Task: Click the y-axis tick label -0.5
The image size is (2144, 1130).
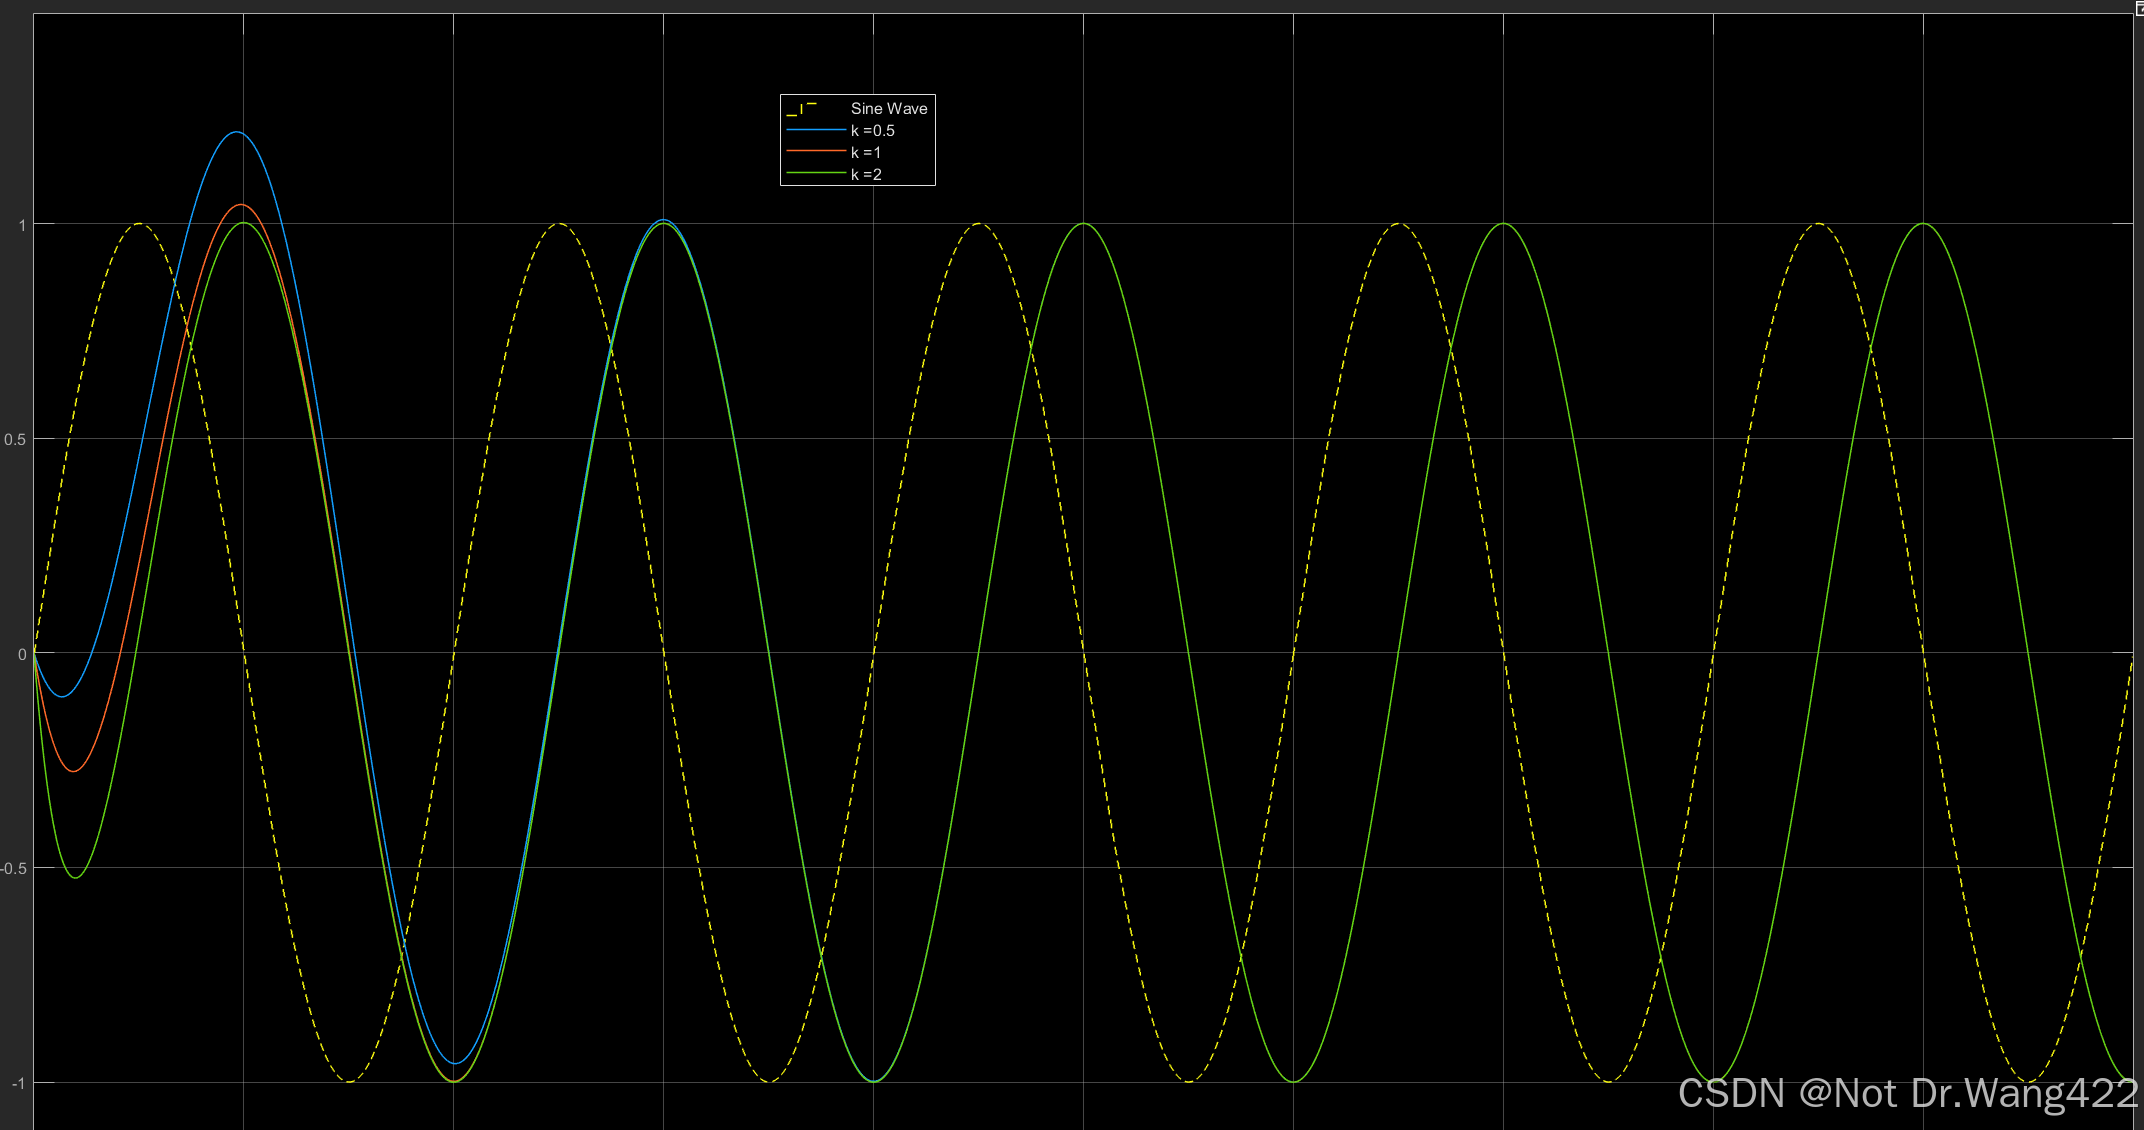Action: pyautogui.click(x=13, y=868)
